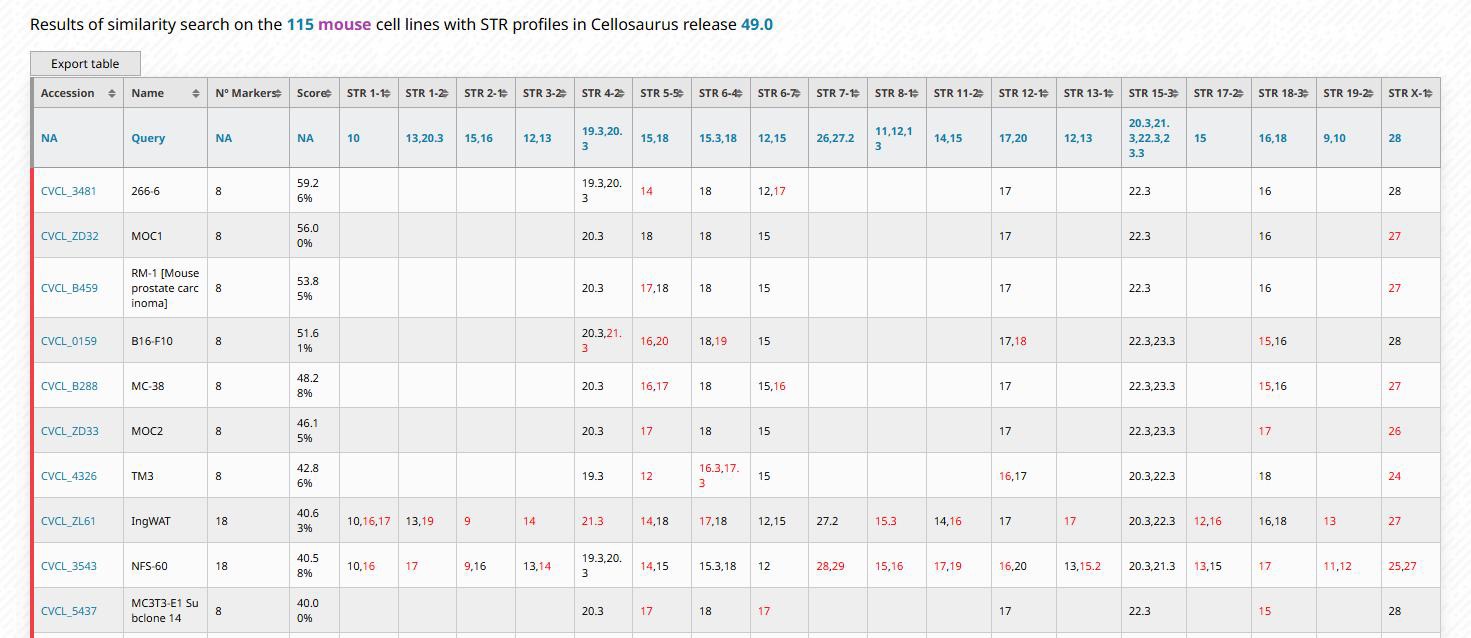
Task: Sort table by Score column icon
Action: pyautogui.click(x=328, y=93)
